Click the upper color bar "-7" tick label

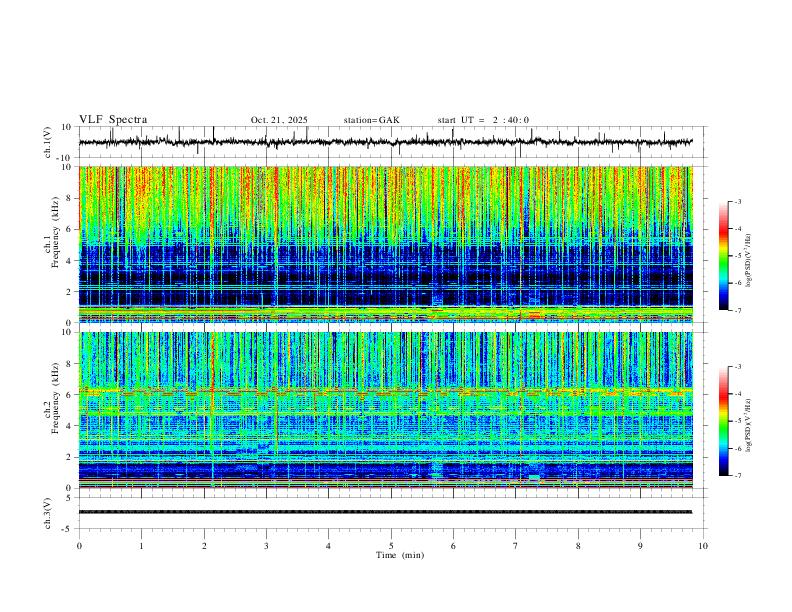737,310
